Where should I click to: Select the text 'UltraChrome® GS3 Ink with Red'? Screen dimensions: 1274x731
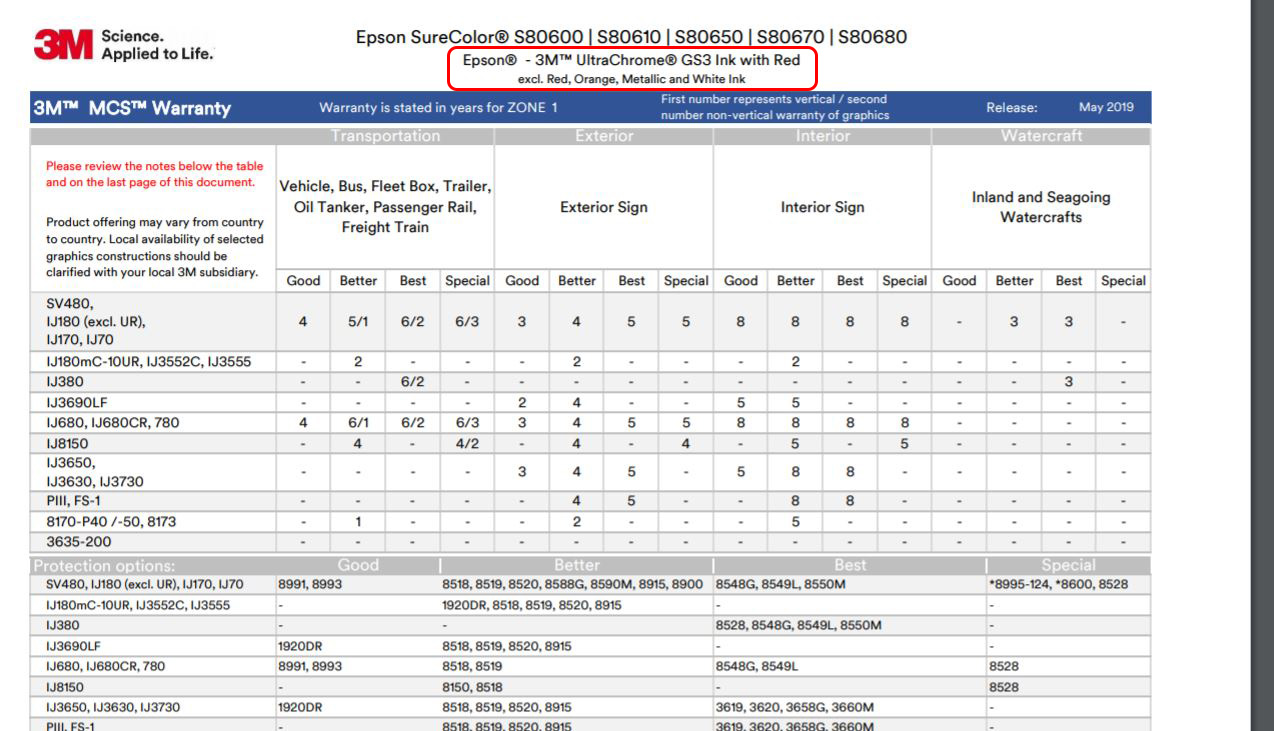click(x=689, y=60)
